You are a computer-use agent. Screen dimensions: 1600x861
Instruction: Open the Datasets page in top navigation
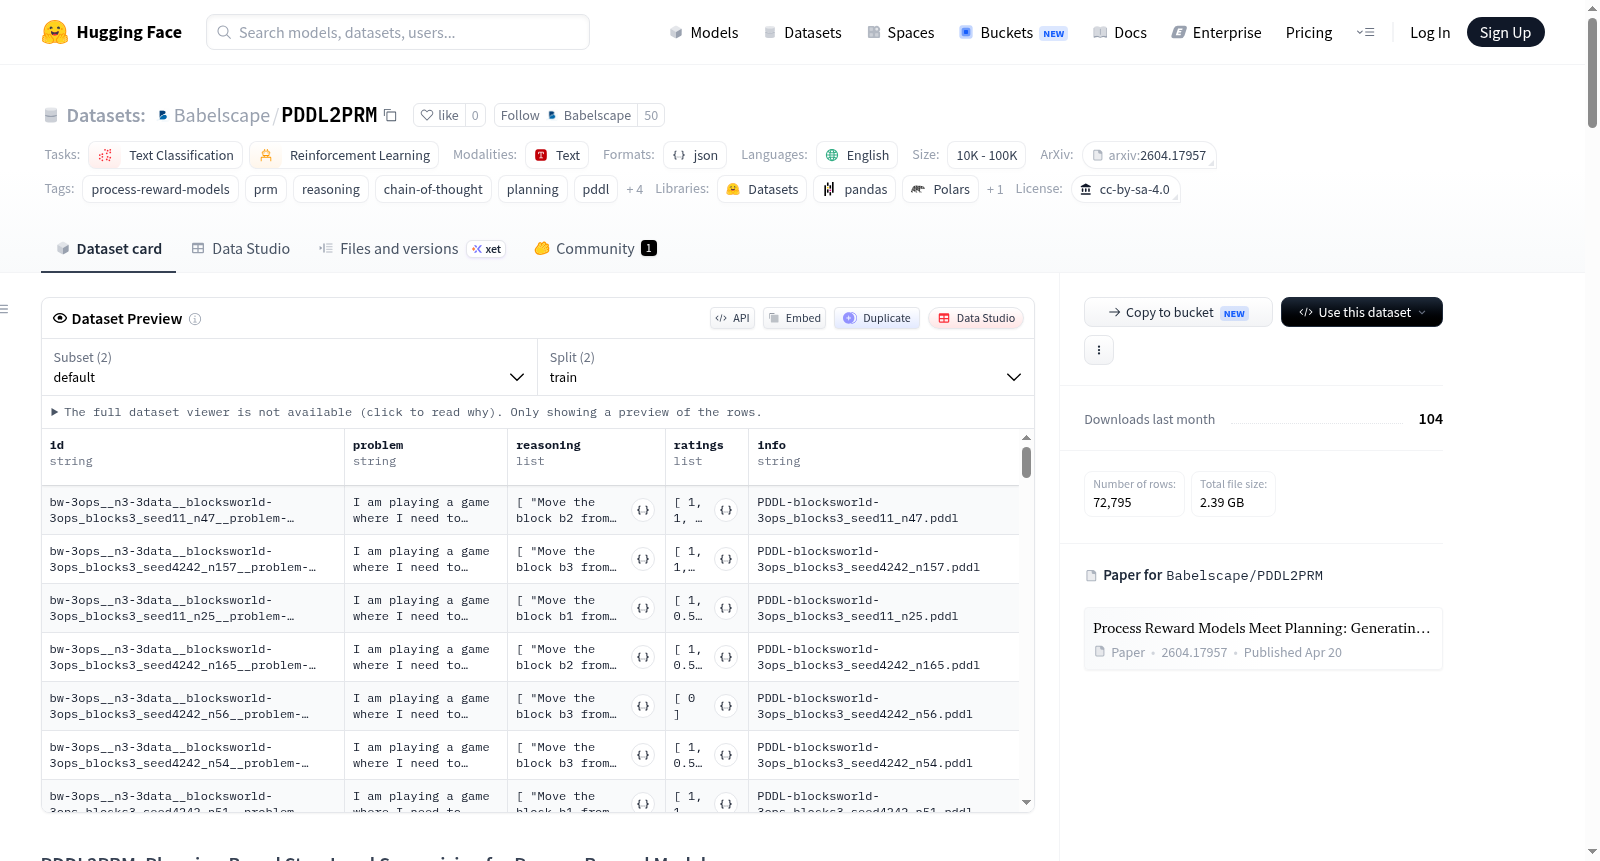click(802, 32)
